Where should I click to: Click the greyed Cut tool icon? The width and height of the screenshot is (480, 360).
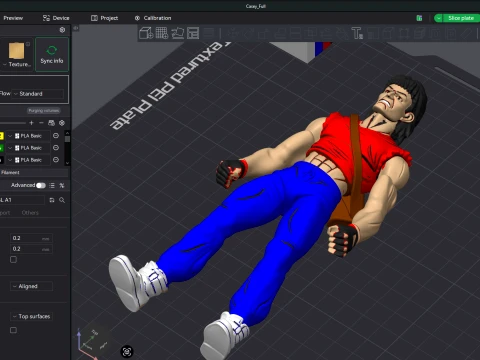[295, 33]
